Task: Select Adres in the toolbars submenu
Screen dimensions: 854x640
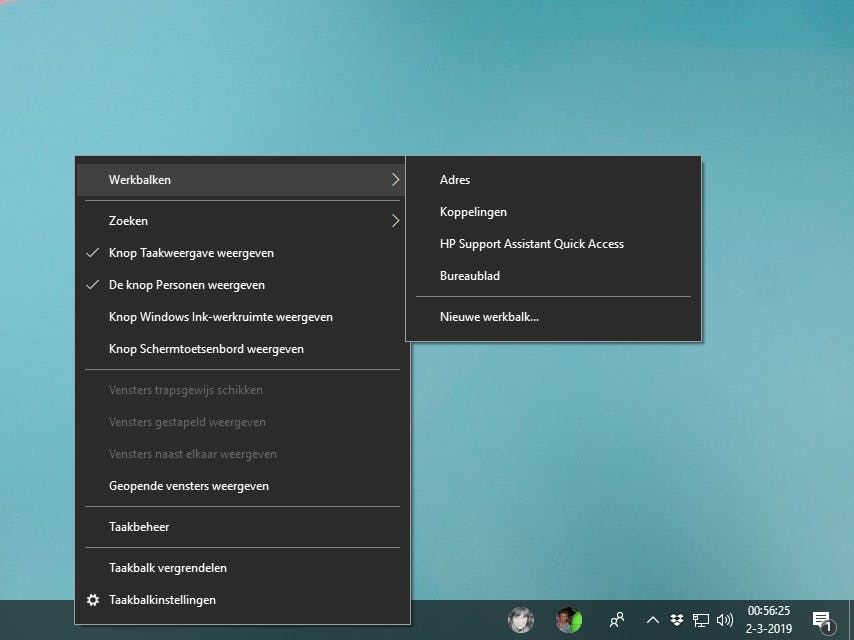Action: point(455,180)
